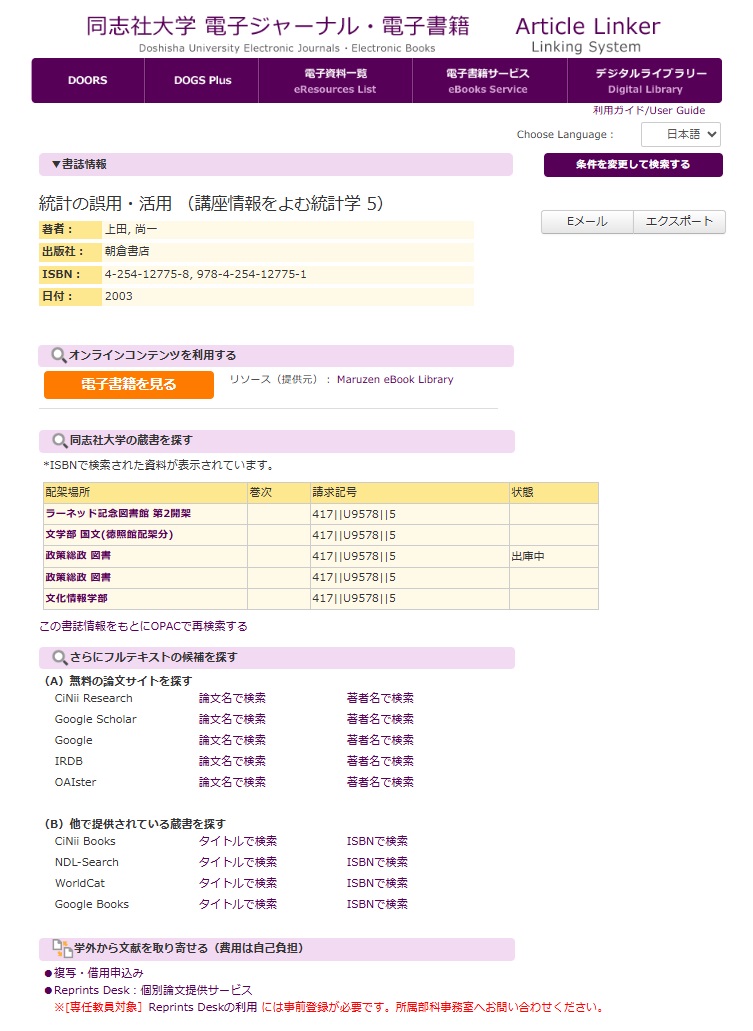753x1031 pixels.
Task: Click document icon beside 学外から文献を取り寄せる
Action: tap(60, 948)
